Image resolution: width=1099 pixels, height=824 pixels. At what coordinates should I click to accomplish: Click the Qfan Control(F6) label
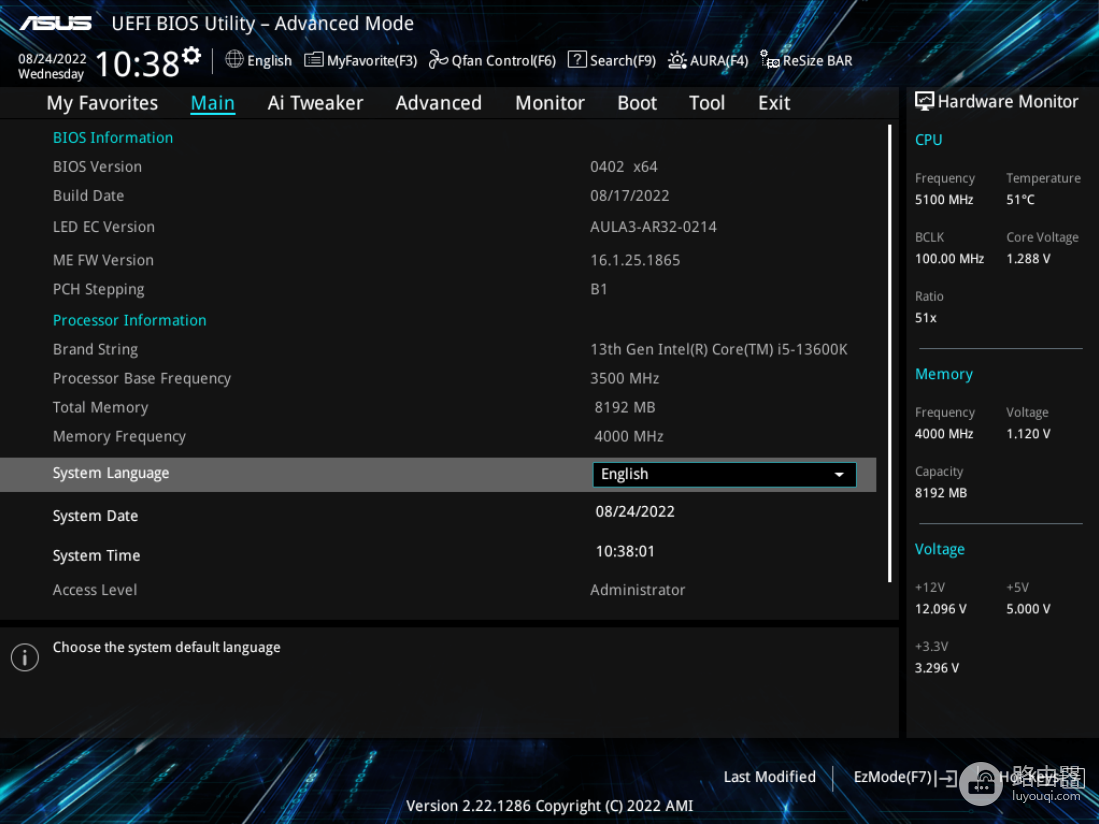coord(503,60)
